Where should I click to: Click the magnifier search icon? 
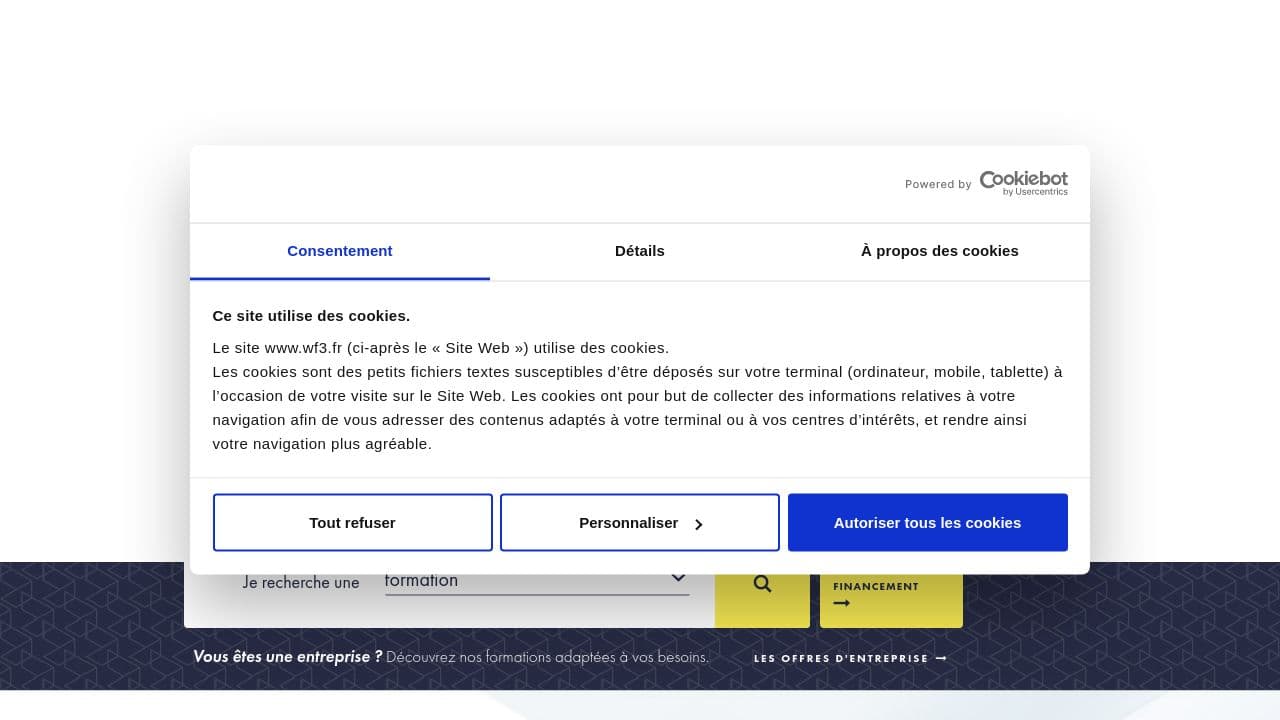point(762,584)
